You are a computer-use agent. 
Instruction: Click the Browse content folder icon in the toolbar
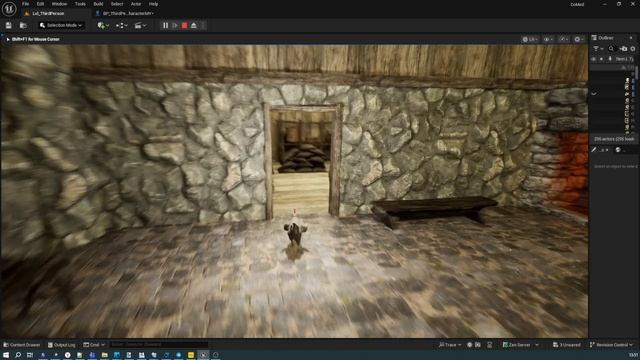pyautogui.click(x=23, y=25)
